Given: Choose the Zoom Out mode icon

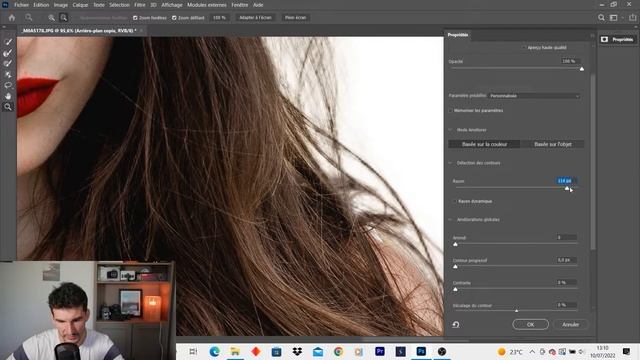Looking at the screenshot, I should [x=64, y=18].
